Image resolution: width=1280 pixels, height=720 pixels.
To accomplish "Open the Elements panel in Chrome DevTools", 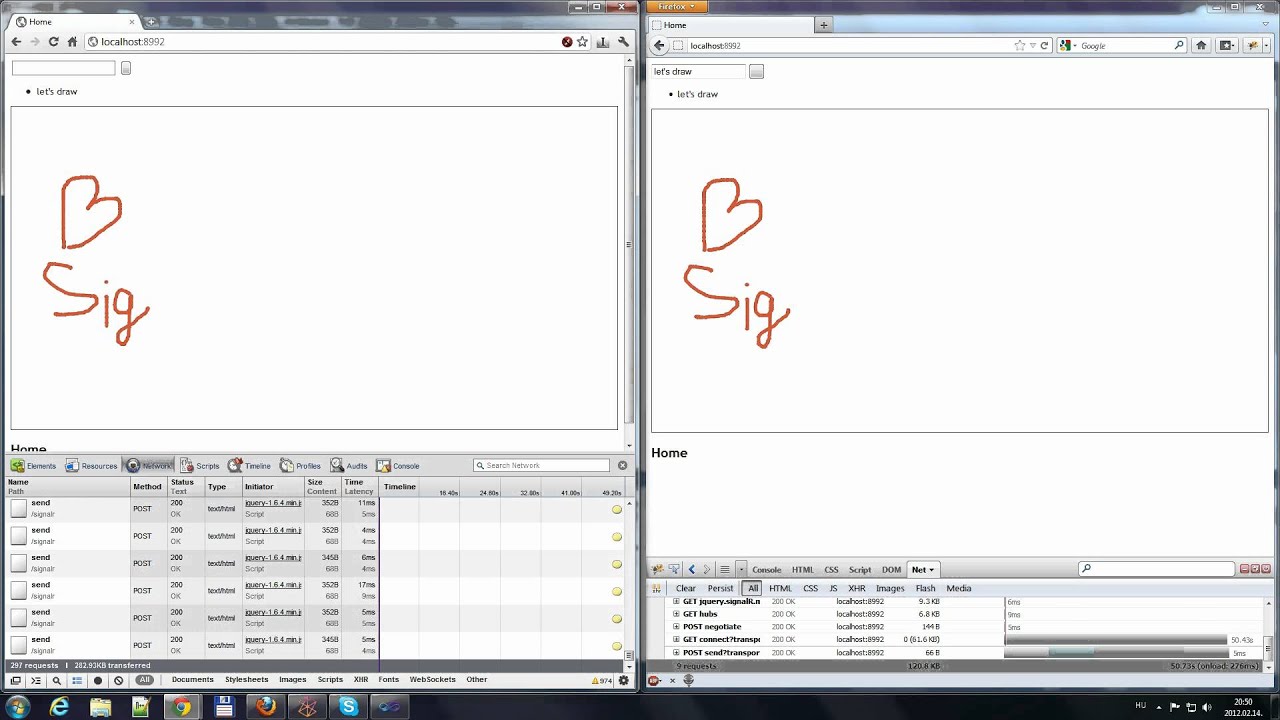I will [33, 466].
